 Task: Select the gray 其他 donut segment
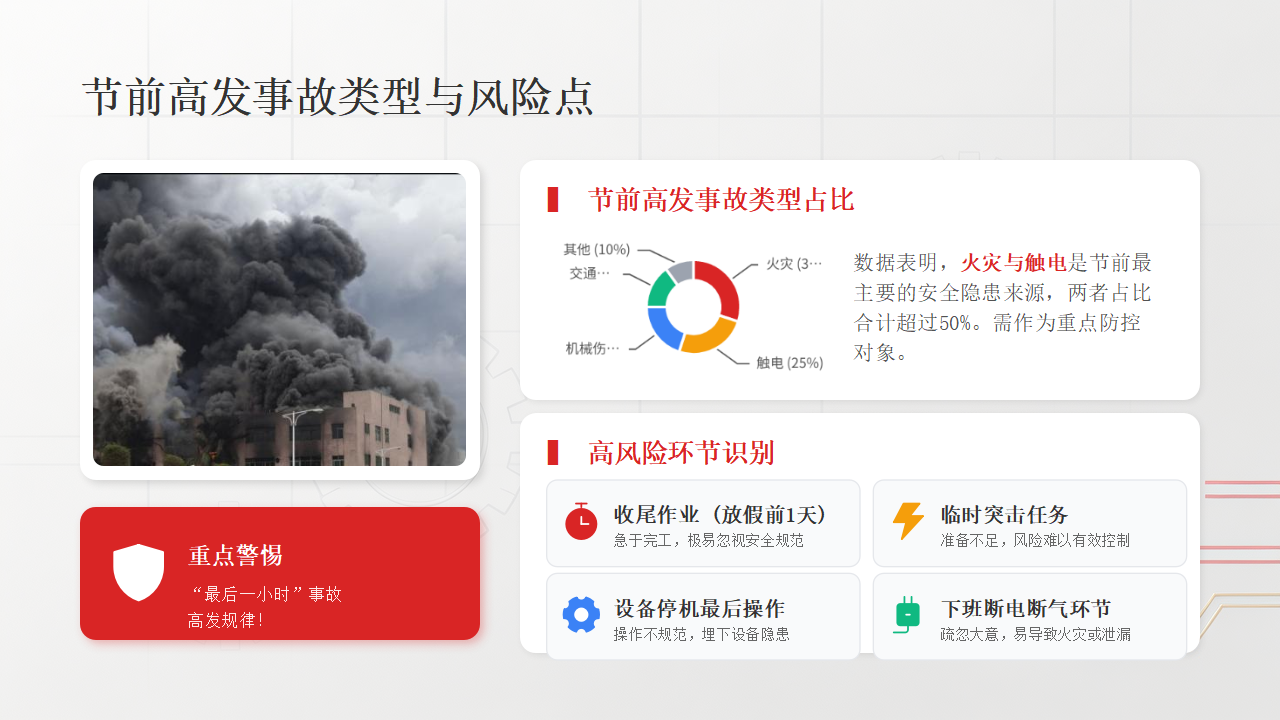pos(680,270)
